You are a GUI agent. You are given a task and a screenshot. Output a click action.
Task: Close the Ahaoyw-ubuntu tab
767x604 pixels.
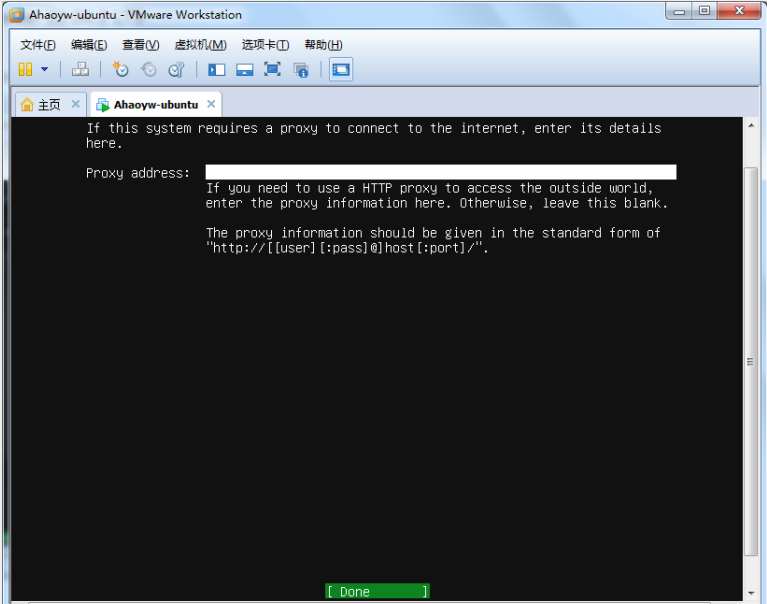210,104
